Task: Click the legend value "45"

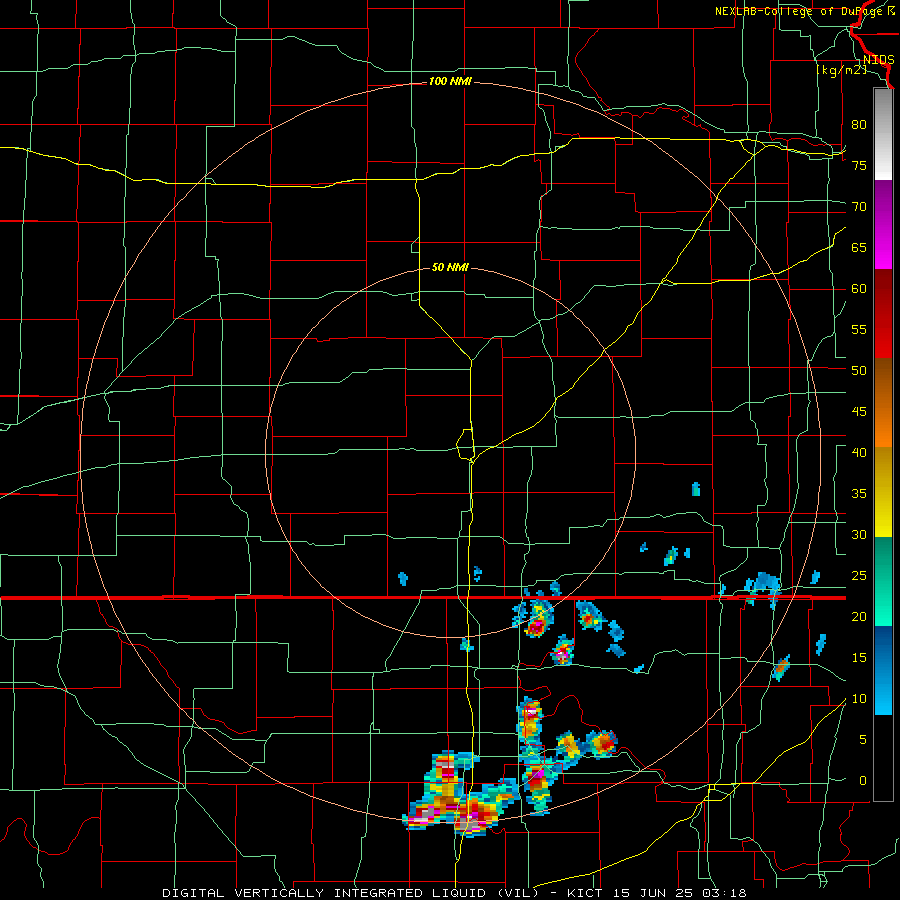Action: pos(859,412)
